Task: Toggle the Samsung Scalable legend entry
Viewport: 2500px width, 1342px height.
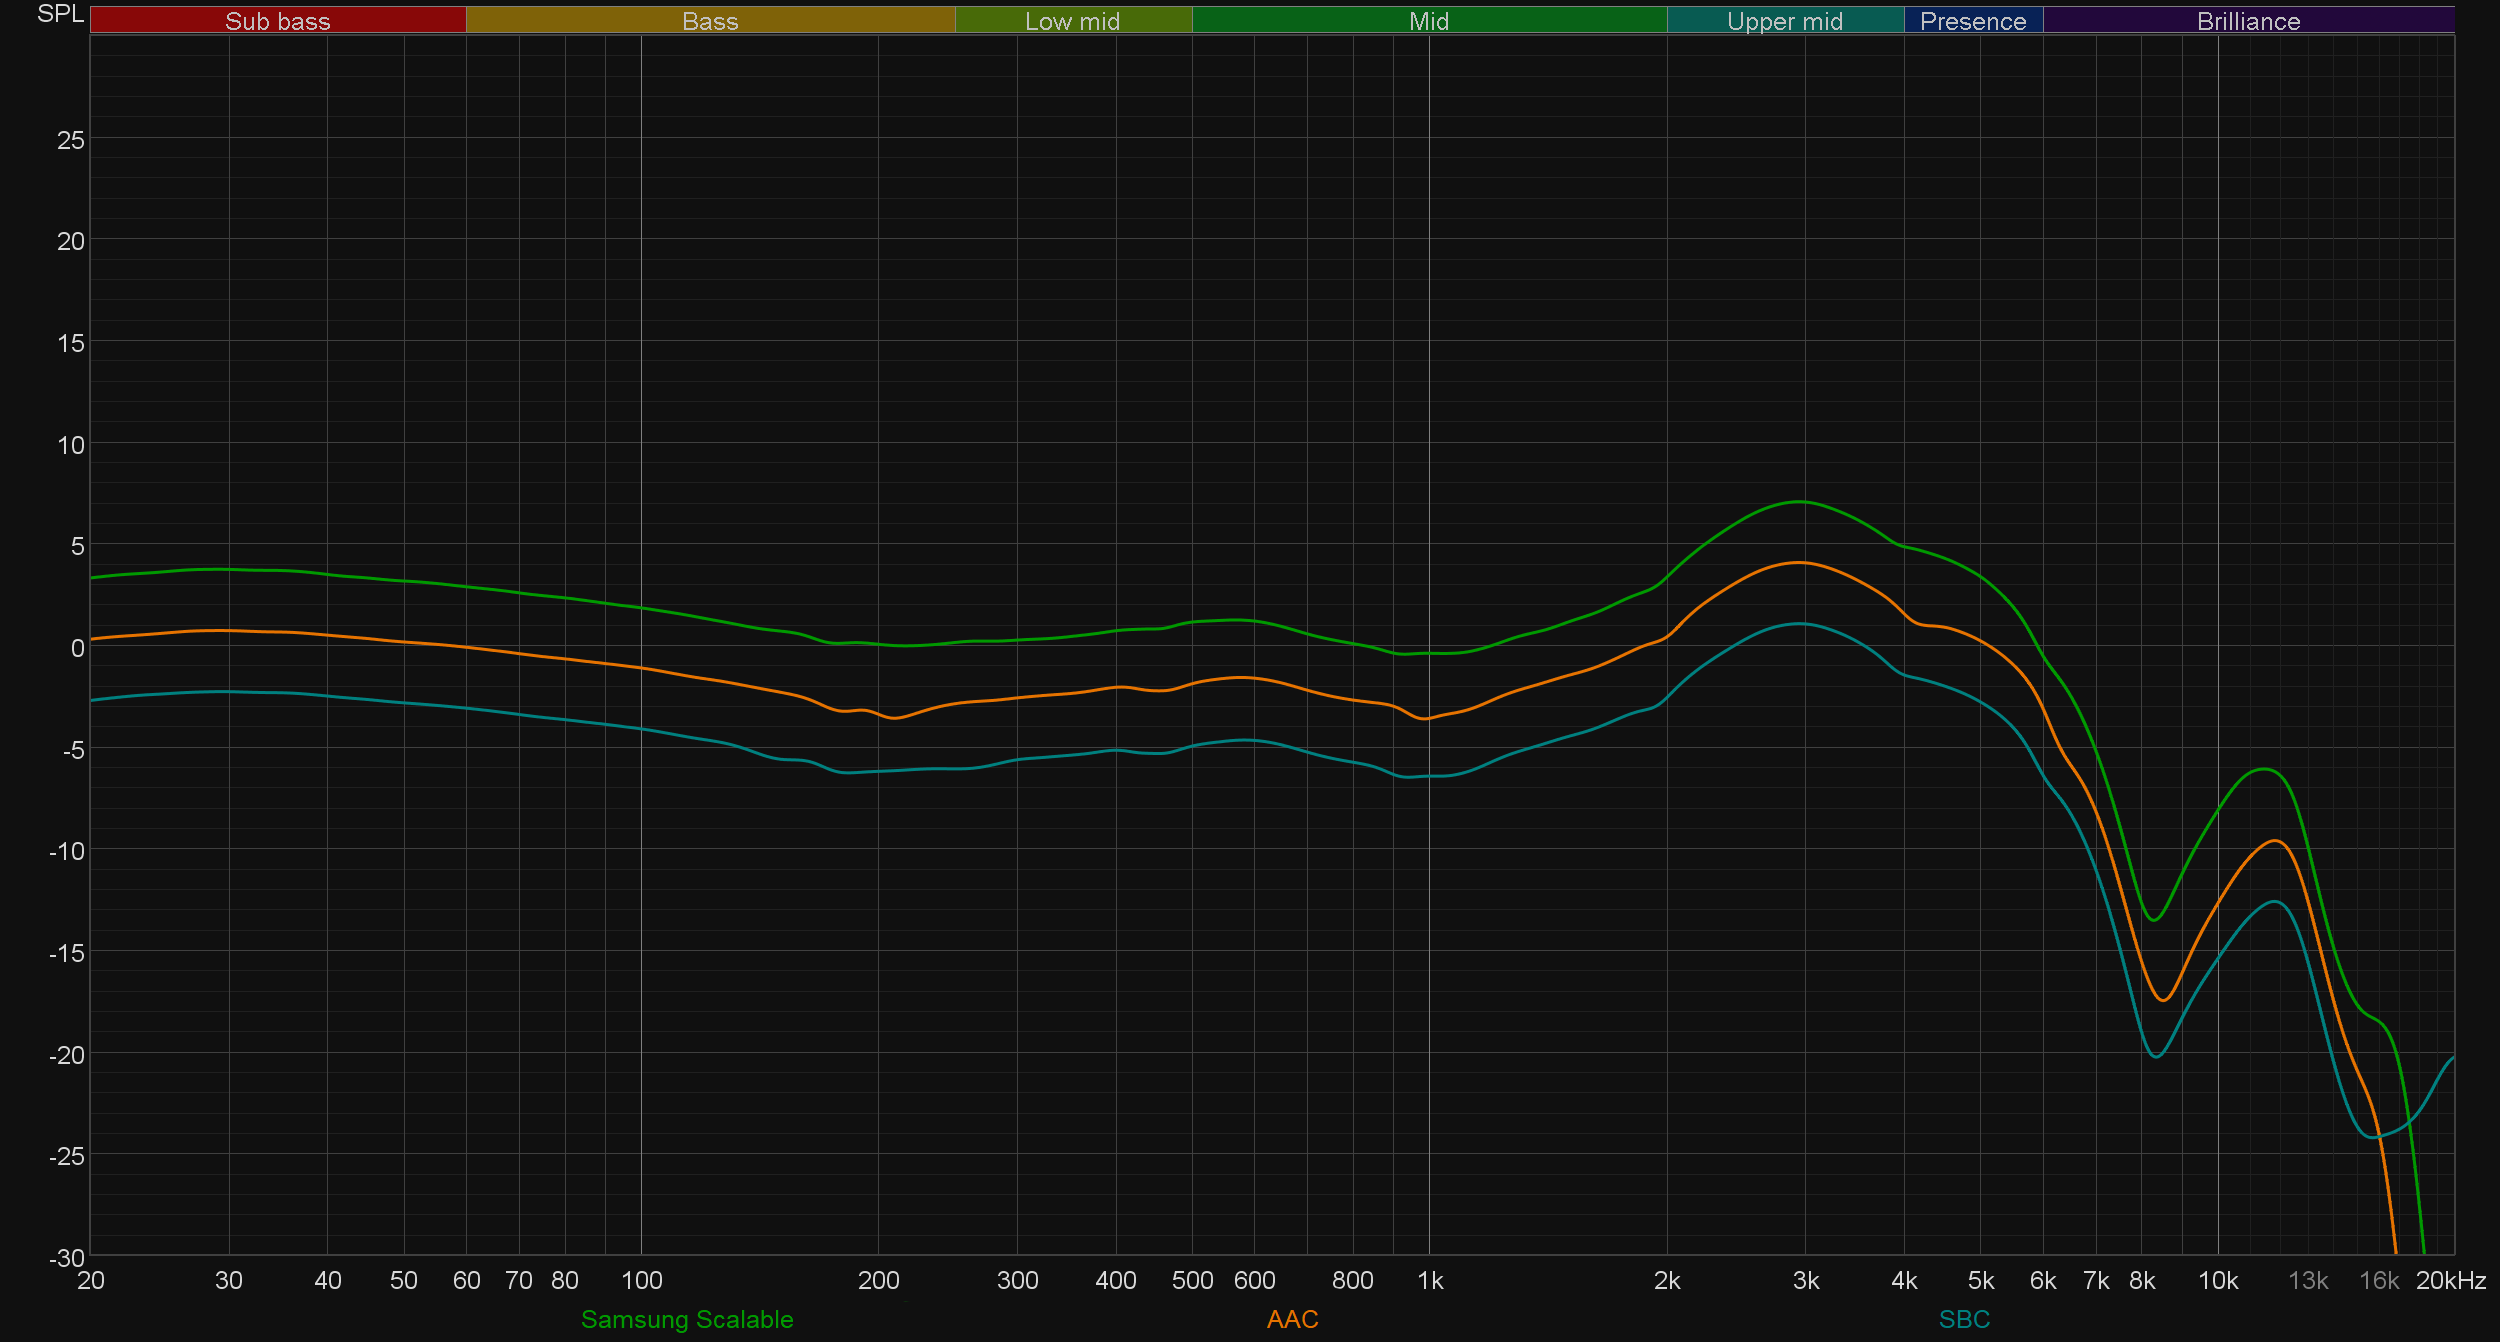Action: click(x=687, y=1319)
